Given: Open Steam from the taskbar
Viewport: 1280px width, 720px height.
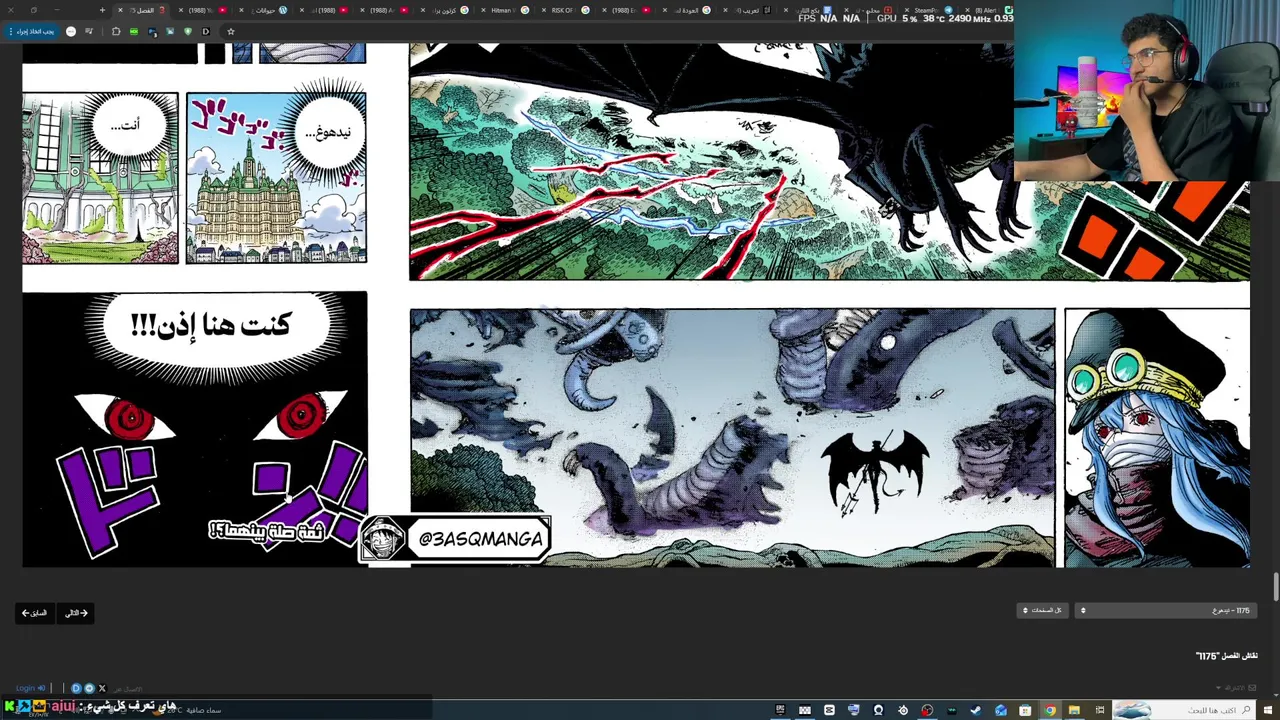Looking at the screenshot, I should [x=975, y=710].
